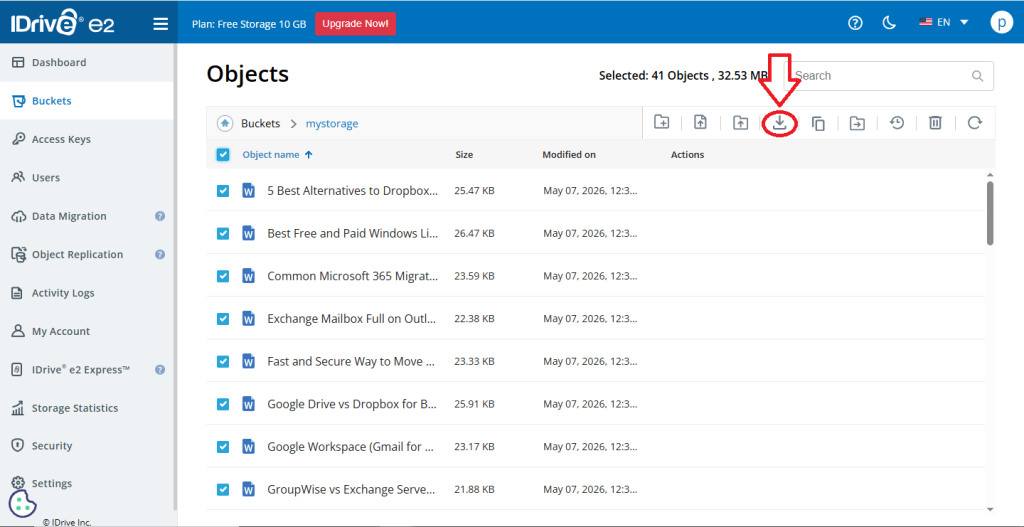Uncheck the 5 Best Alternatives to Dropbox row
Image resolution: width=1024 pixels, height=527 pixels.
pyautogui.click(x=223, y=191)
